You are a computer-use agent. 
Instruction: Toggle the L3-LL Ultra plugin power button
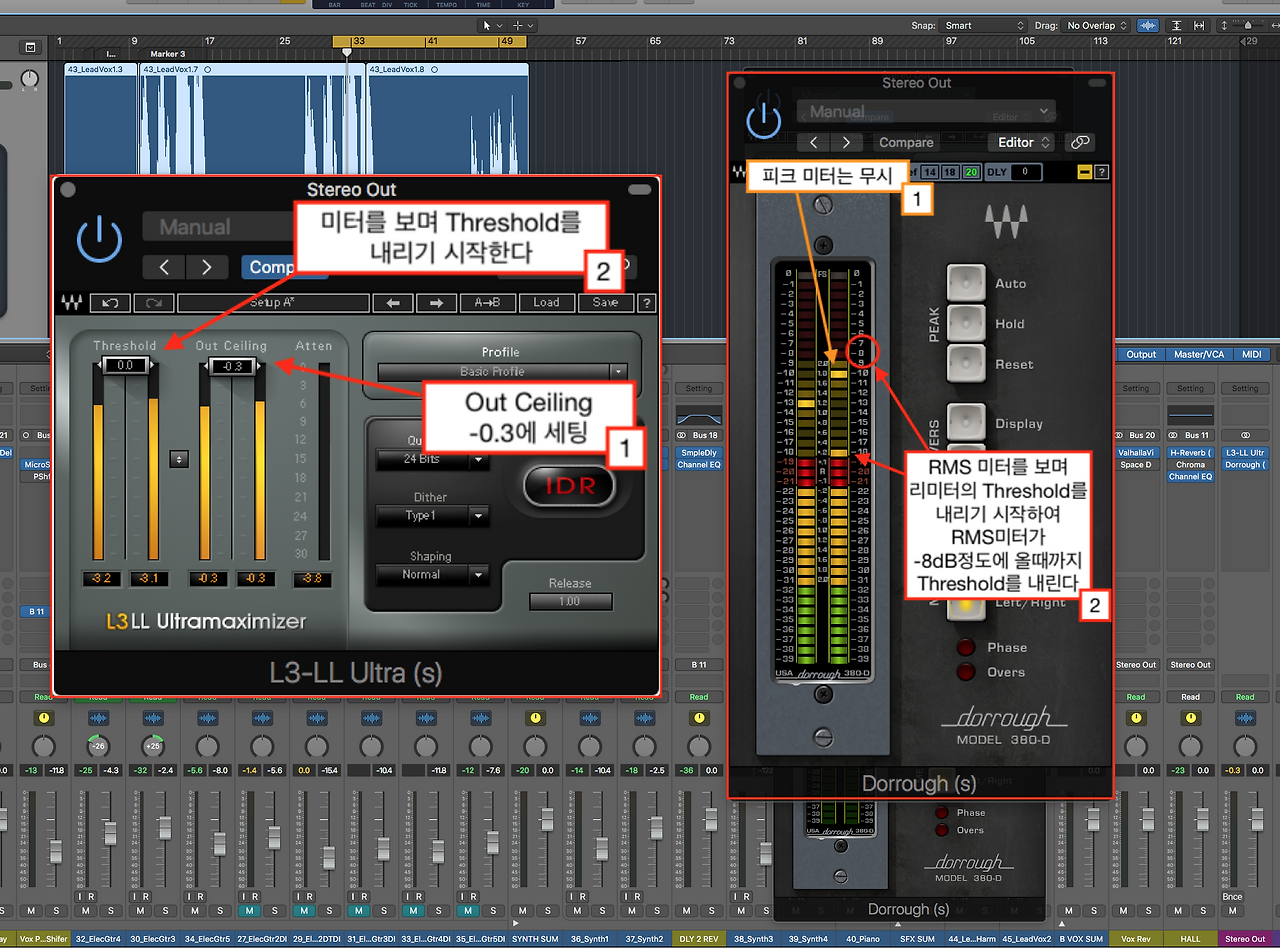tap(100, 240)
